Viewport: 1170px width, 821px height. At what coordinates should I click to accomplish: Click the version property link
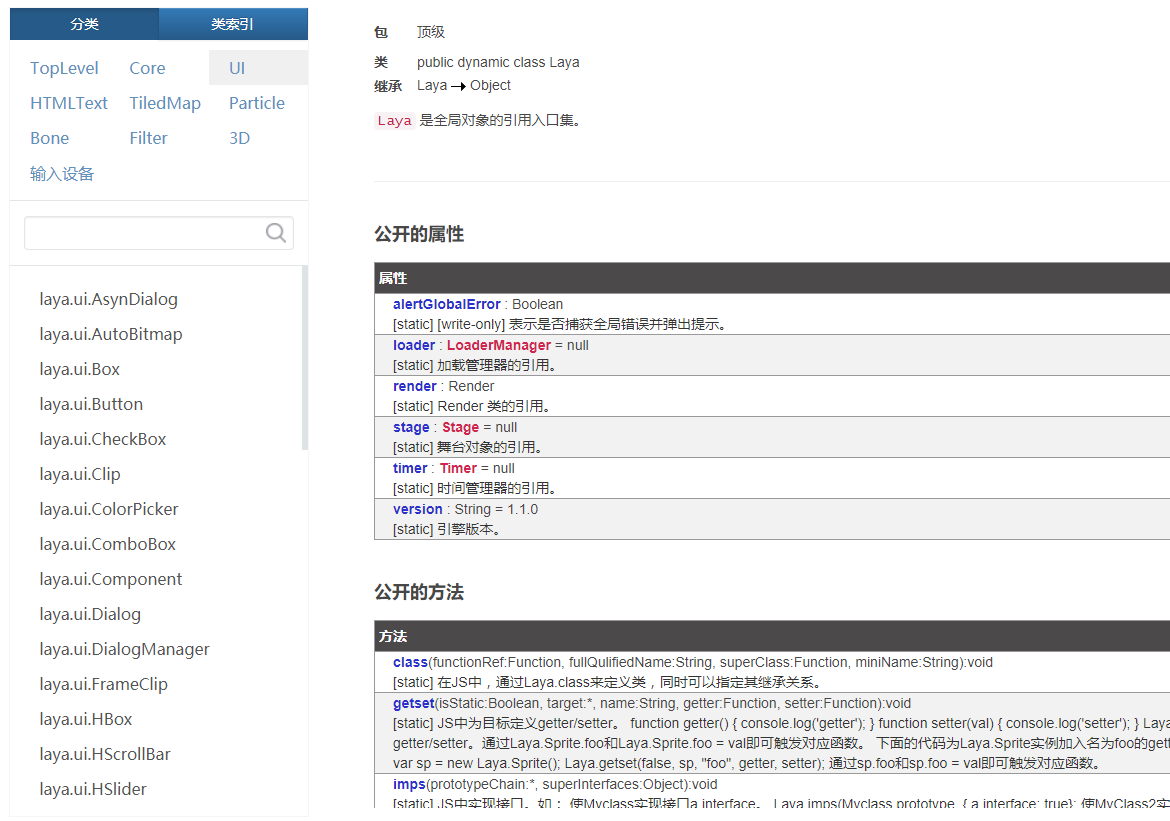pos(417,510)
